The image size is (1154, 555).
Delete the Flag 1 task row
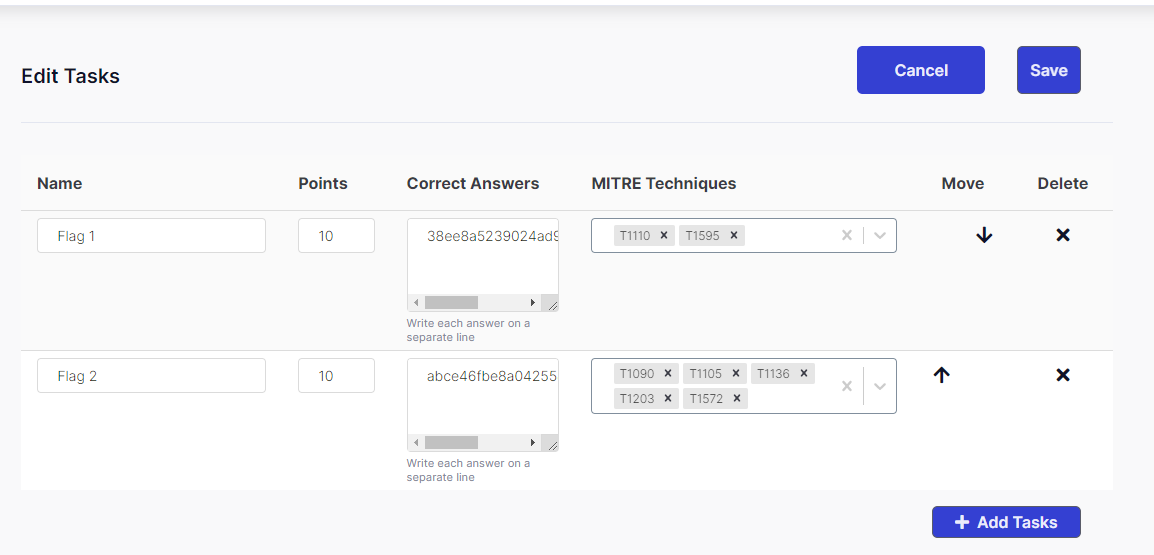[x=1063, y=235]
